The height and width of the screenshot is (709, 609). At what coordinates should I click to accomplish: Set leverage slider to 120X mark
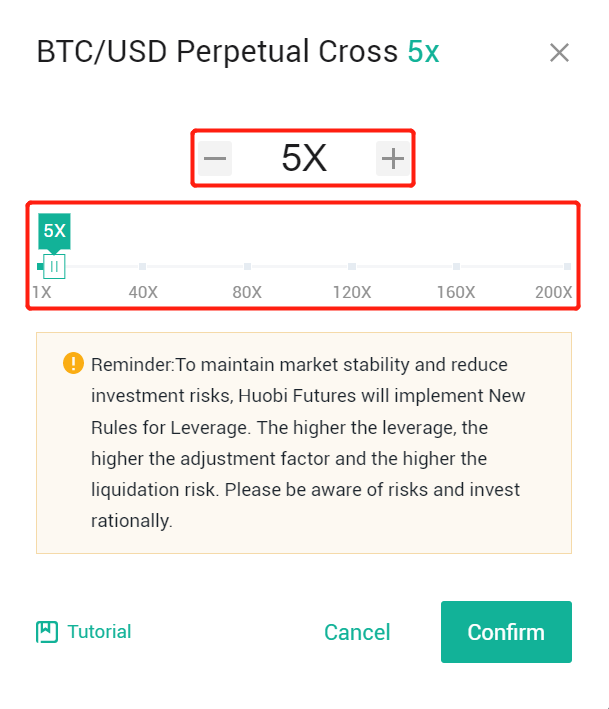[352, 266]
